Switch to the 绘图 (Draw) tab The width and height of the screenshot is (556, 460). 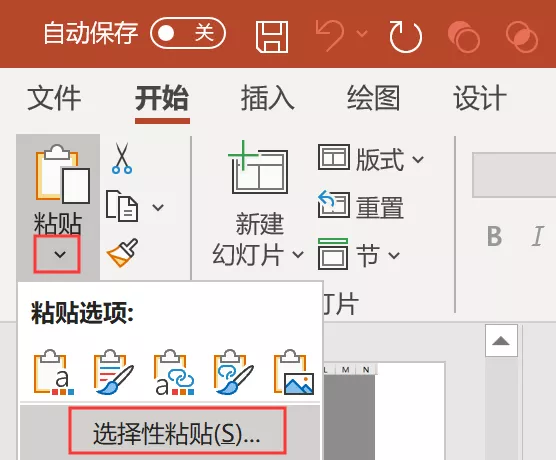(x=373, y=98)
